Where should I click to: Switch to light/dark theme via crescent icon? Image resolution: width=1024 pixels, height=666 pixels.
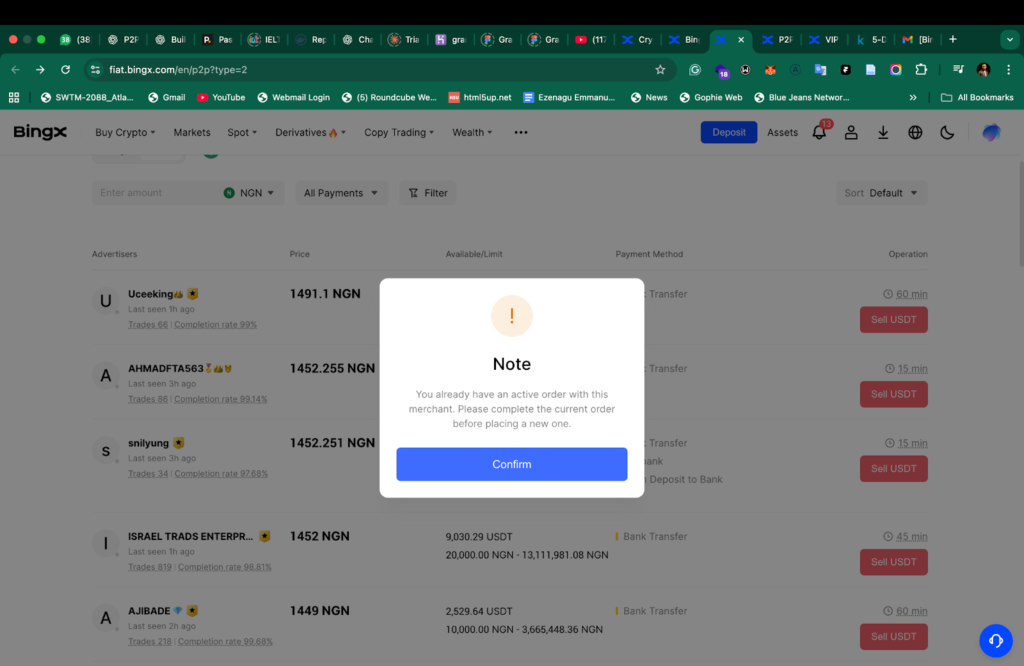click(x=947, y=132)
